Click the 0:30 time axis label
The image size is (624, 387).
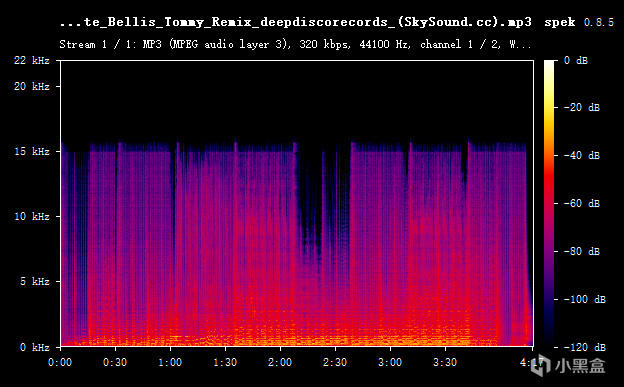click(x=115, y=362)
